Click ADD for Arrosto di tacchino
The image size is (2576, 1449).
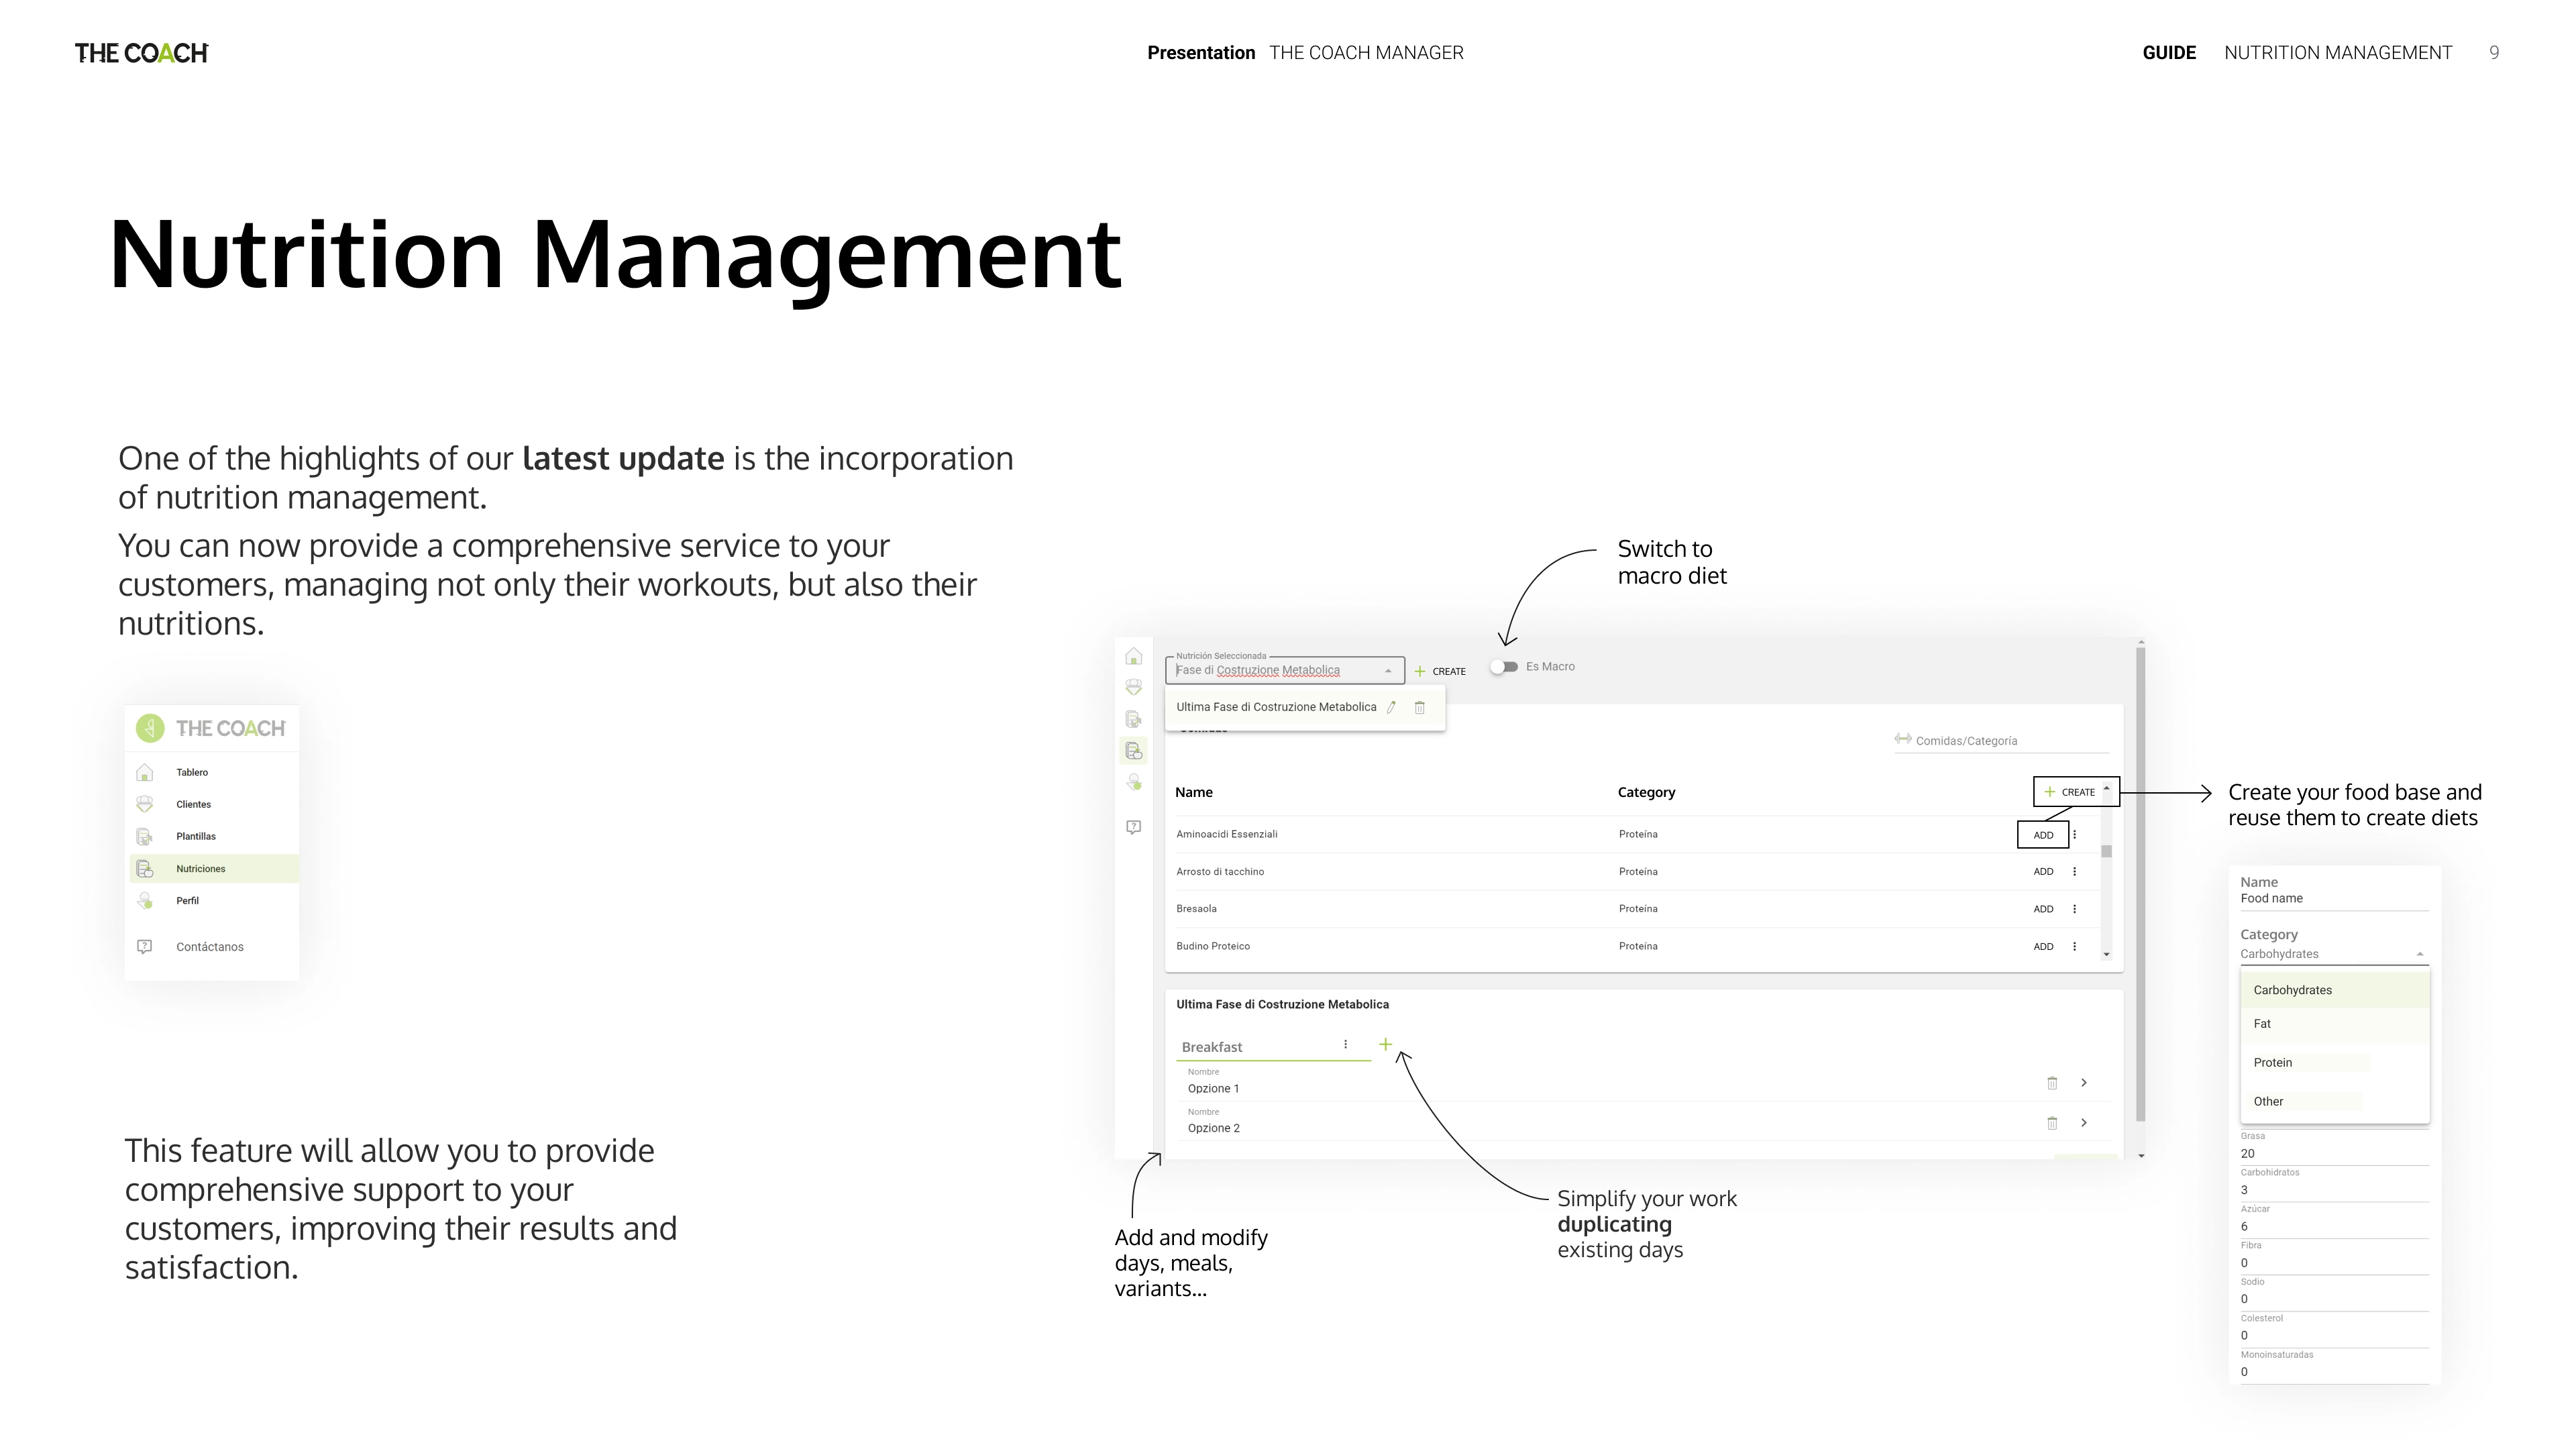[2043, 872]
